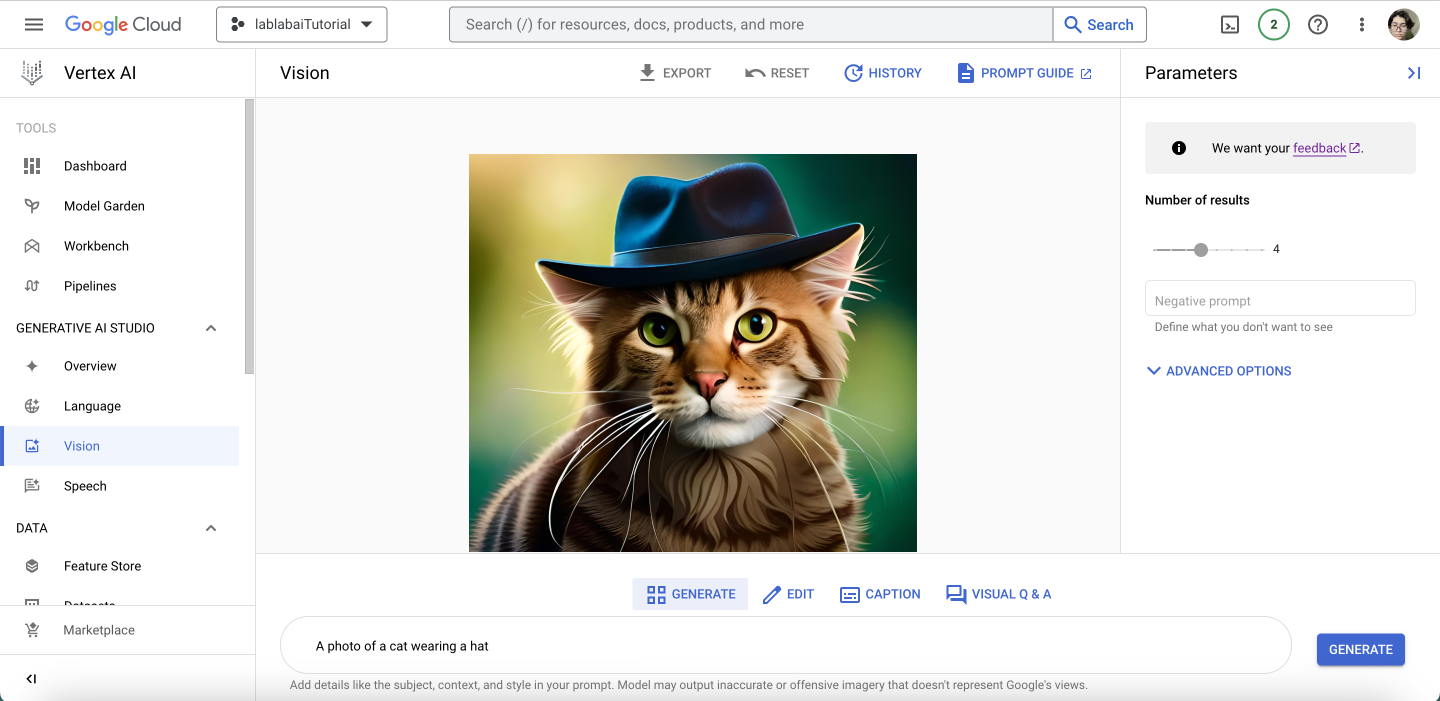
Task: Adjust the Number of results slider
Action: point(1201,249)
